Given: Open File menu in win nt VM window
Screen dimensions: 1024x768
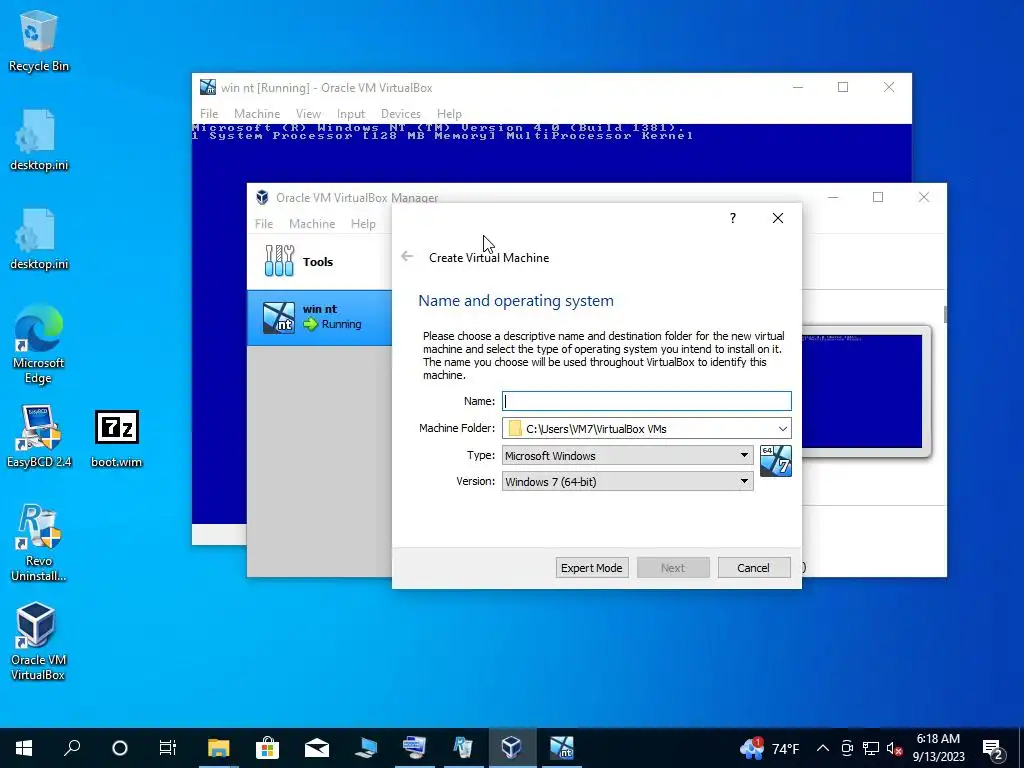Looking at the screenshot, I should pyautogui.click(x=209, y=114).
